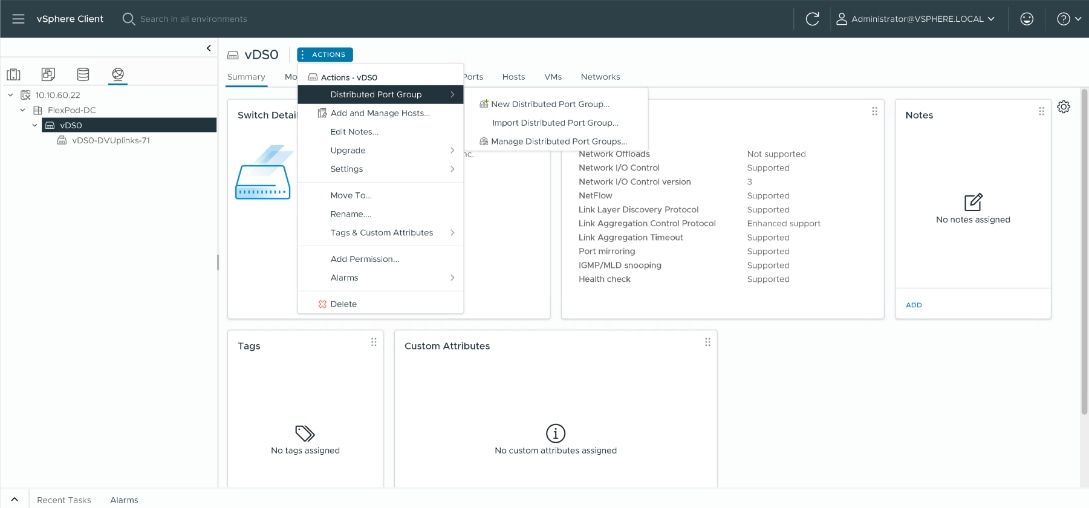Choose Manage Distributed Port Groups
The image size is (1089, 508).
(x=558, y=142)
